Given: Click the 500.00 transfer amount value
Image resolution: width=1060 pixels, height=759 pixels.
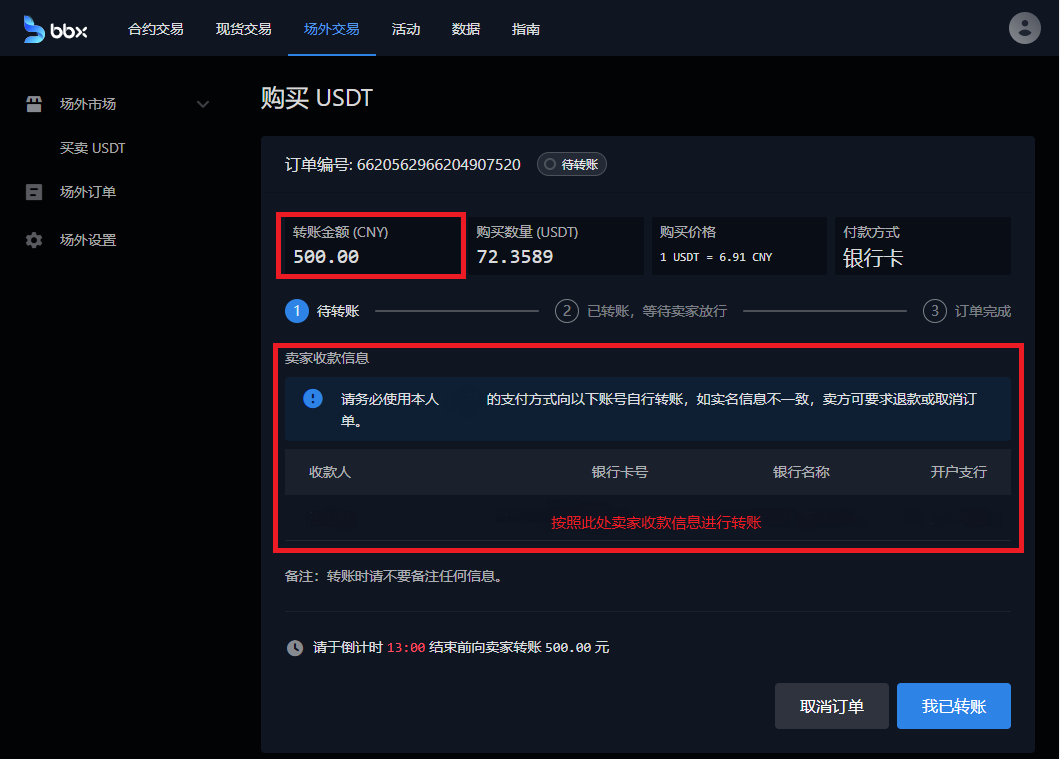Looking at the screenshot, I should [x=326, y=257].
